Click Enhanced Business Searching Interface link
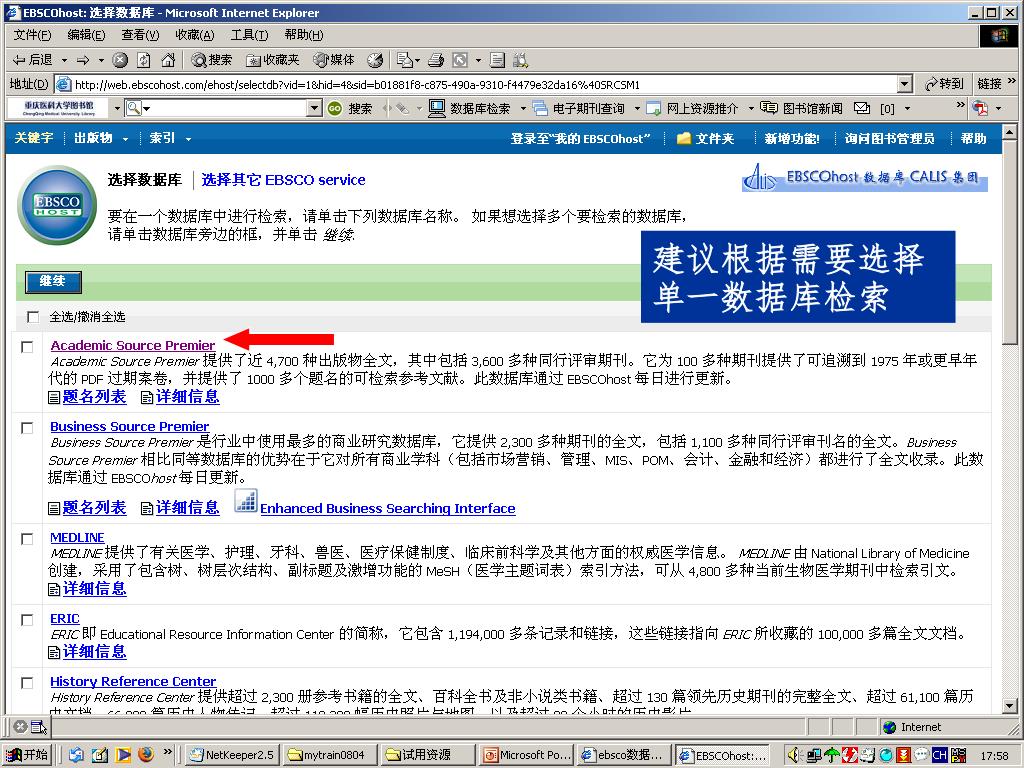This screenshot has width=1024, height=768. pos(388,508)
